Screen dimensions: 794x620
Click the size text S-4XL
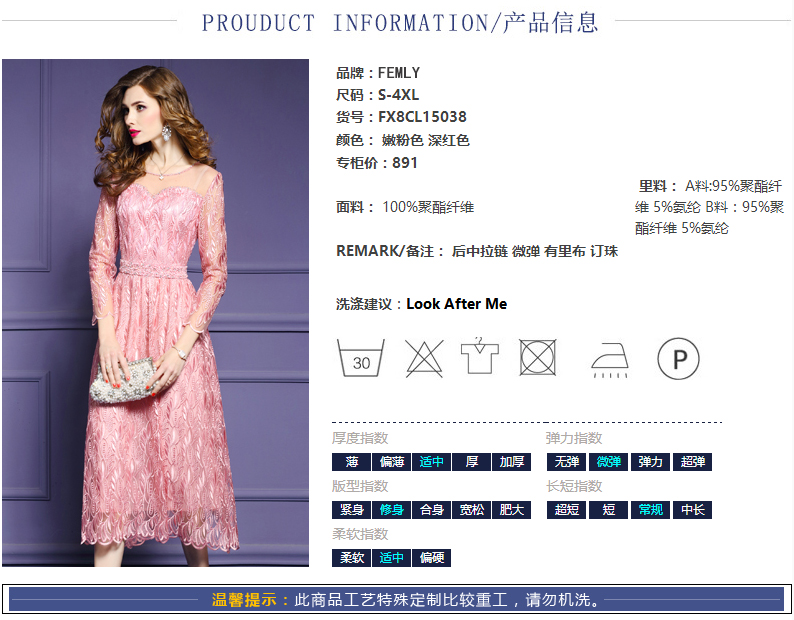399,95
